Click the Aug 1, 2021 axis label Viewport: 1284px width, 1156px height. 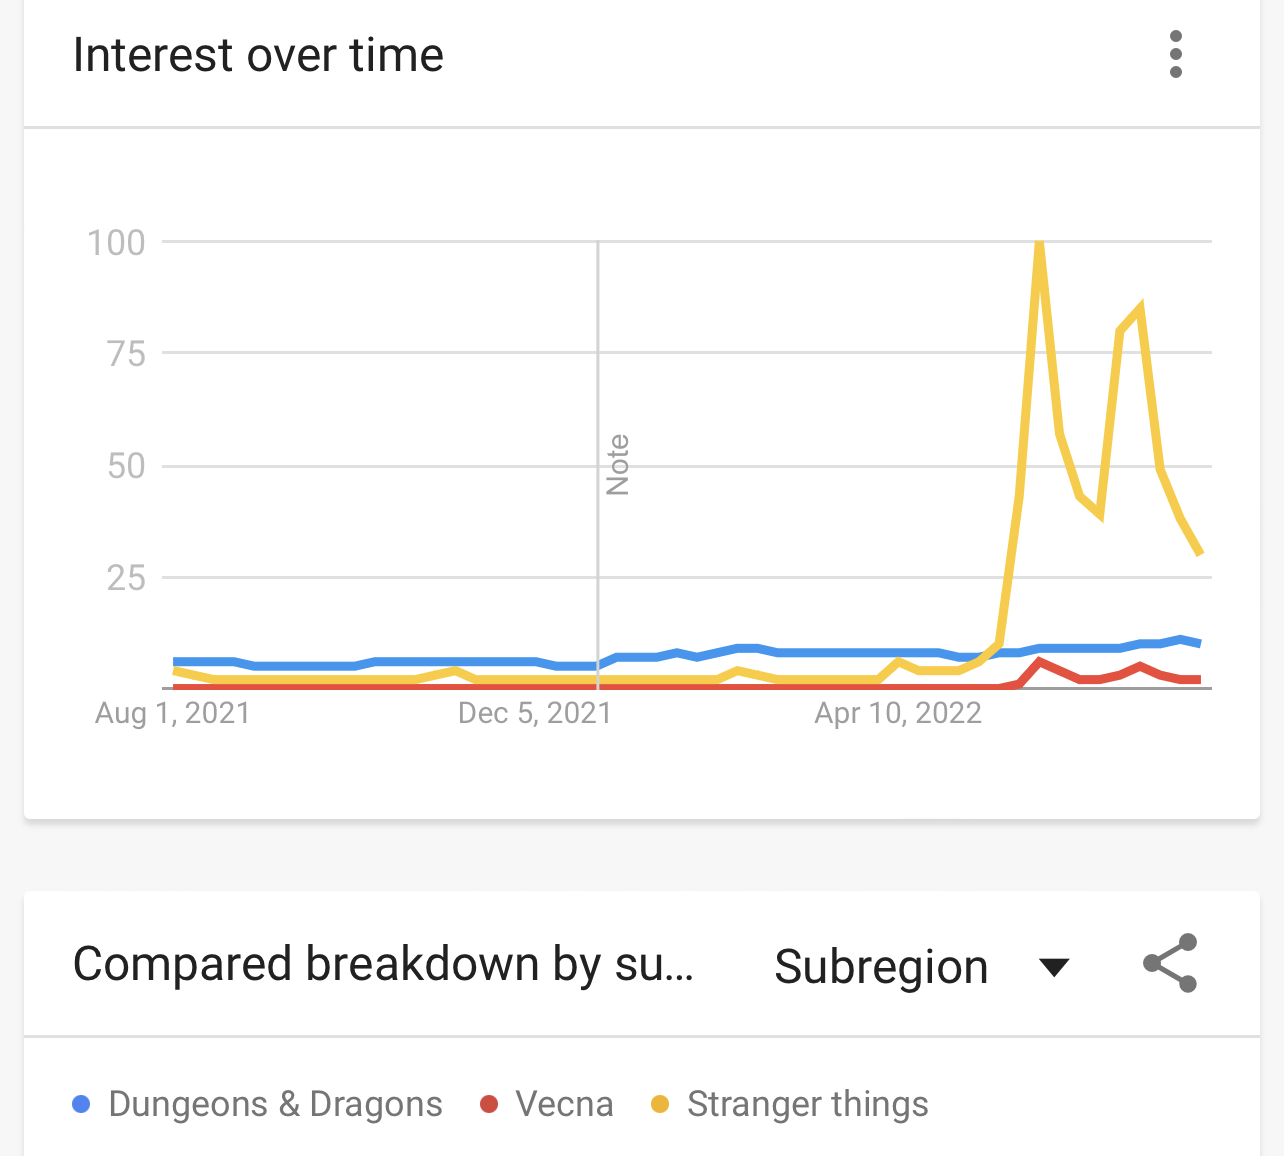point(172,713)
